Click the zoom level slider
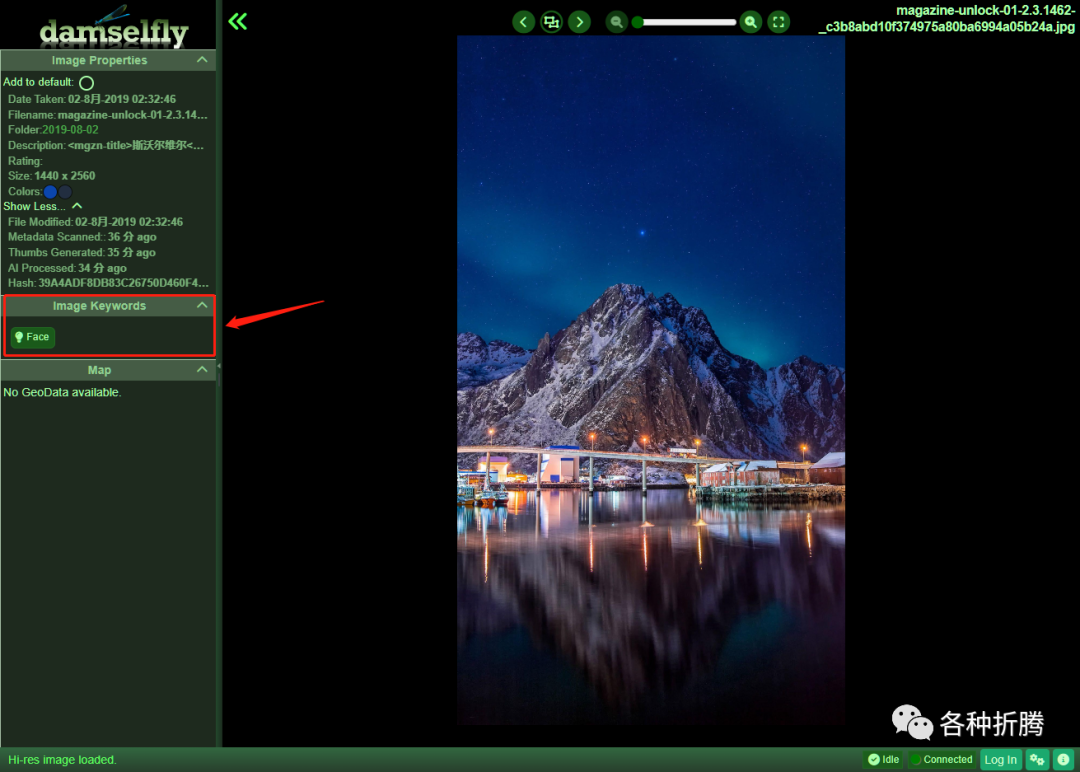Viewport: 1080px width, 772px height. coord(686,22)
